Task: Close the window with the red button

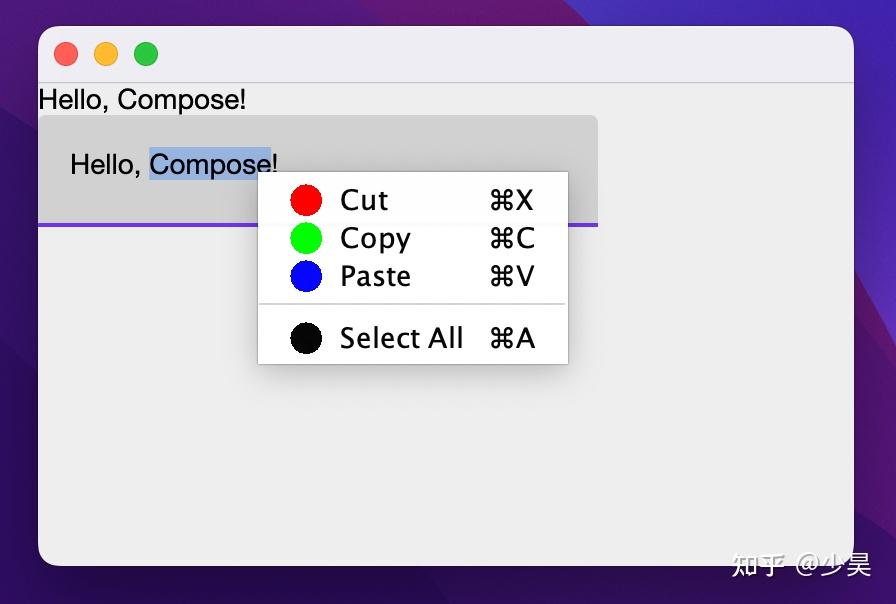Action: (x=66, y=54)
